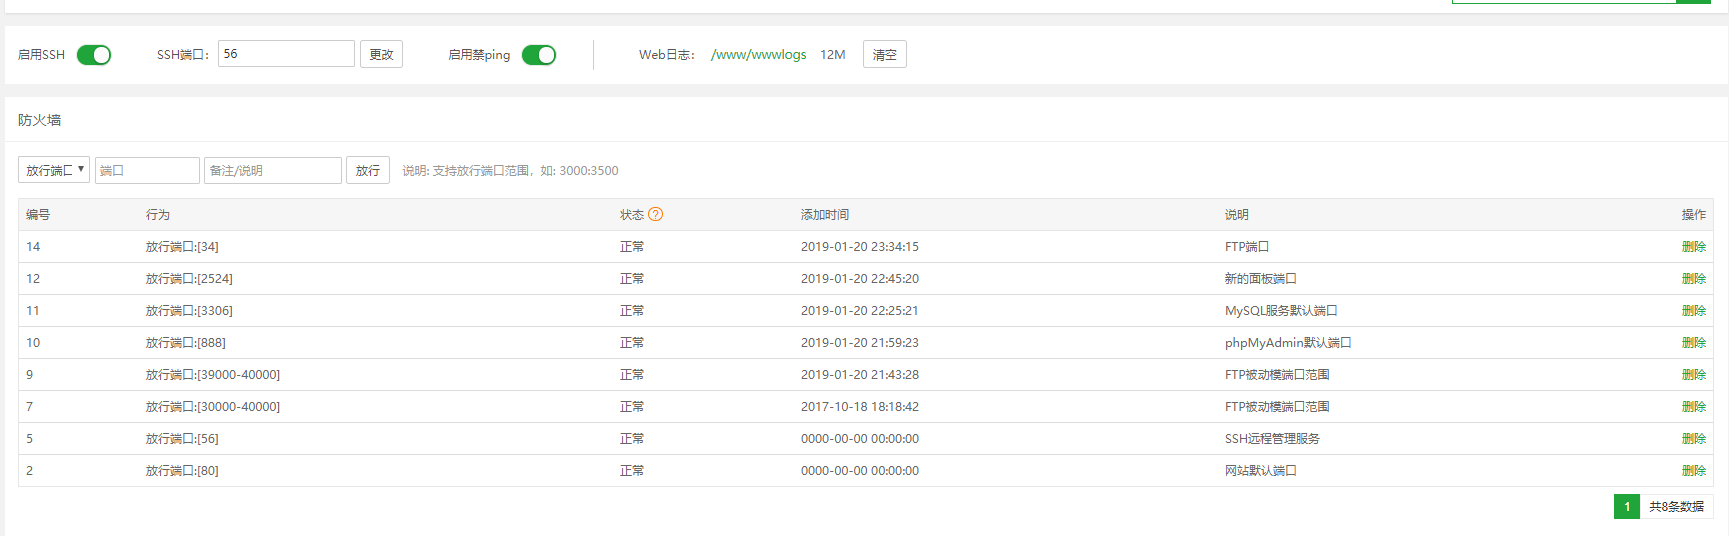Viewport: 1729px width, 536px height.
Task: Toggle the 启用SSH switch
Action: (94, 55)
